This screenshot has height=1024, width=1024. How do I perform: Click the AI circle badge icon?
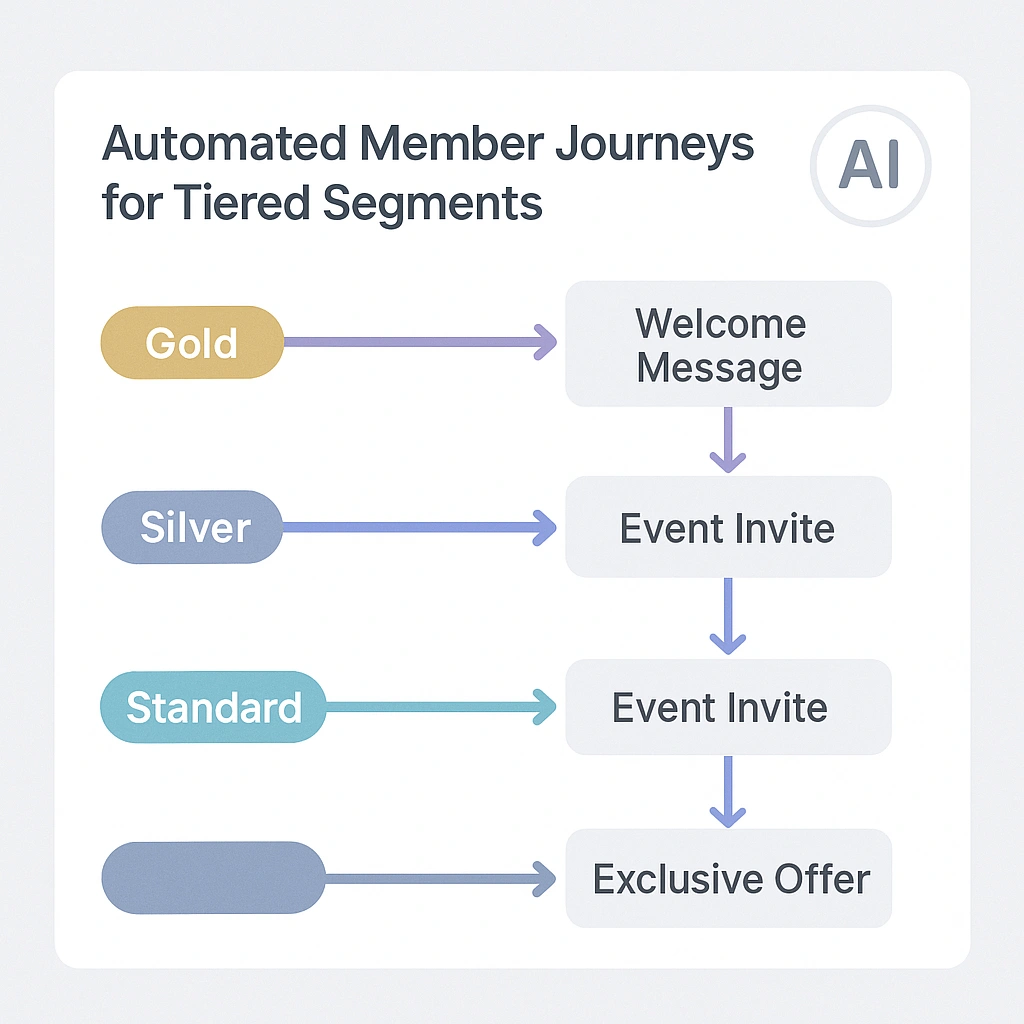coord(870,165)
